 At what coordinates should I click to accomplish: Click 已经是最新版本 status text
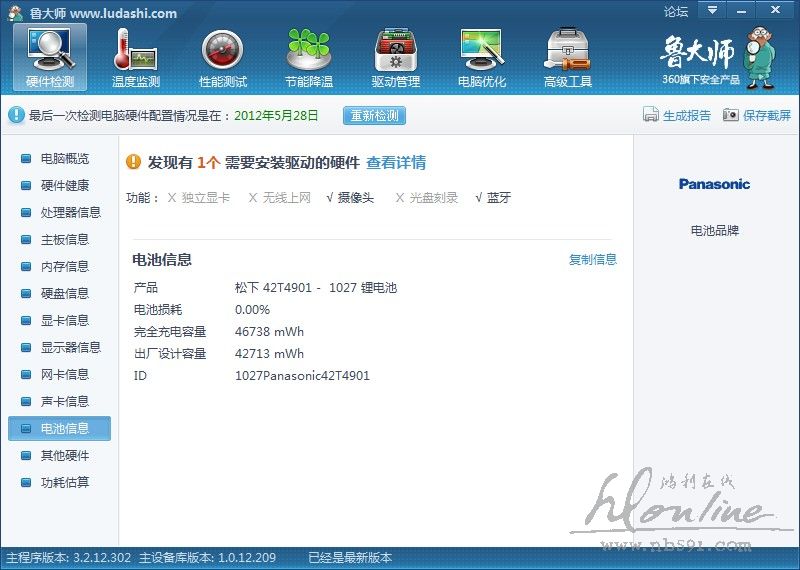[x=351, y=558]
